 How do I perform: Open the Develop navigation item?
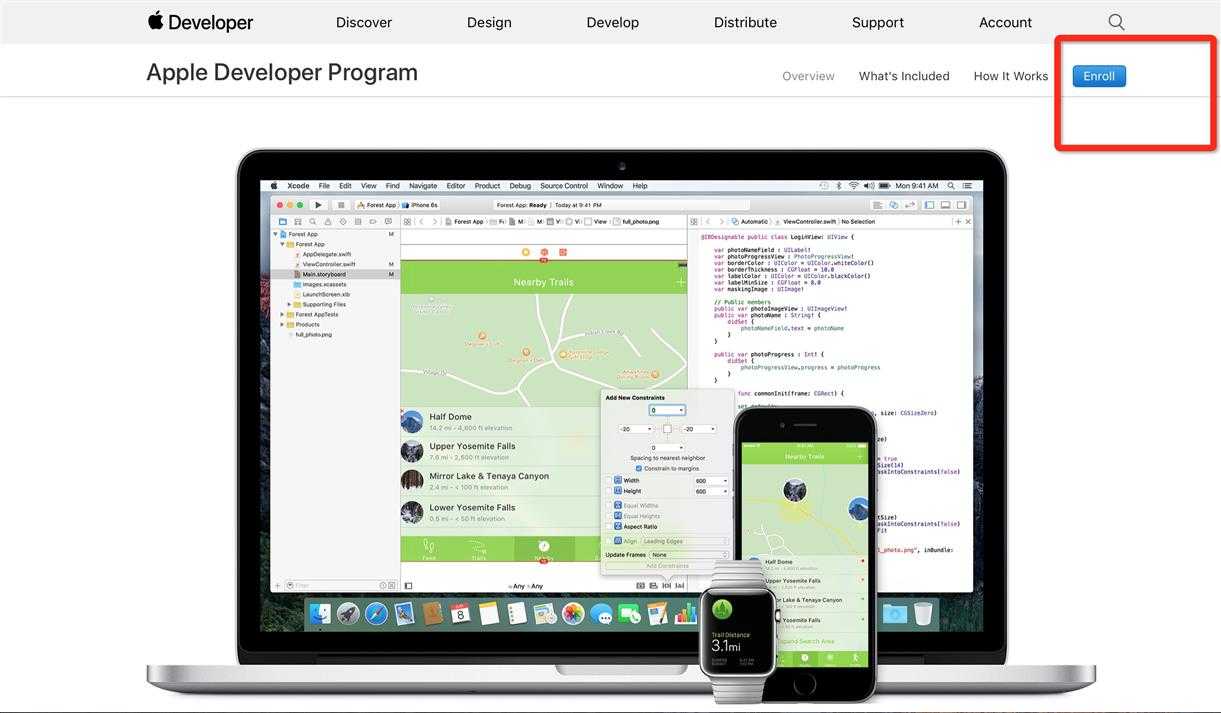(x=613, y=22)
